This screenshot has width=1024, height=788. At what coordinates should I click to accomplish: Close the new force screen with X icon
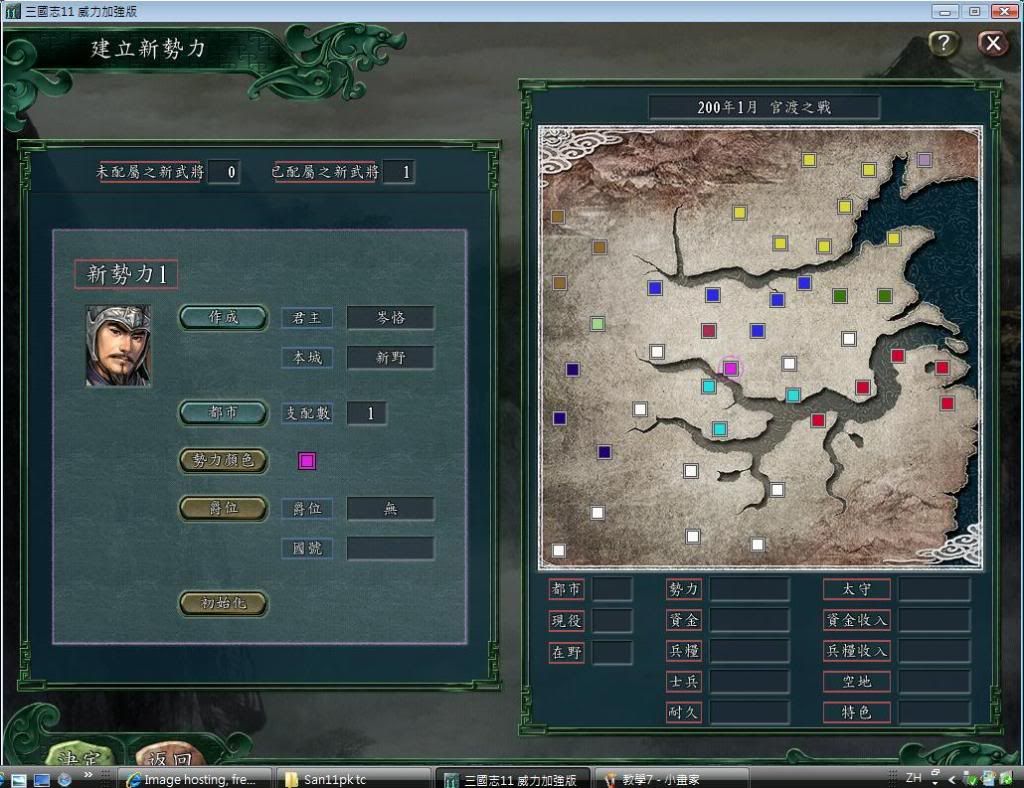click(x=993, y=44)
